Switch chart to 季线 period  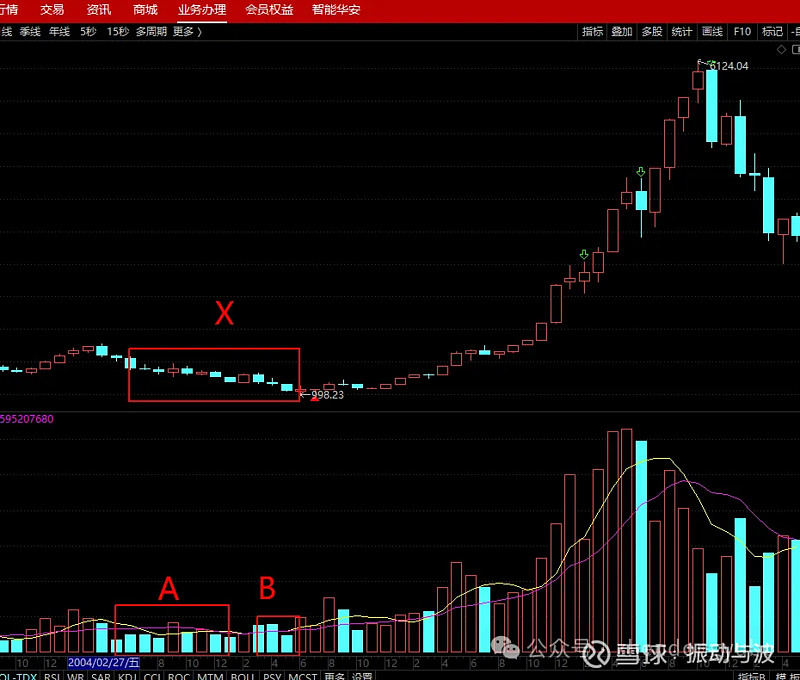coord(30,32)
